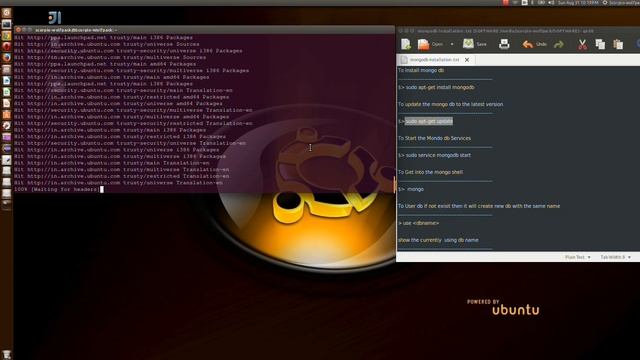Click the gedit window title bar
640x360 pixels.
point(518,31)
